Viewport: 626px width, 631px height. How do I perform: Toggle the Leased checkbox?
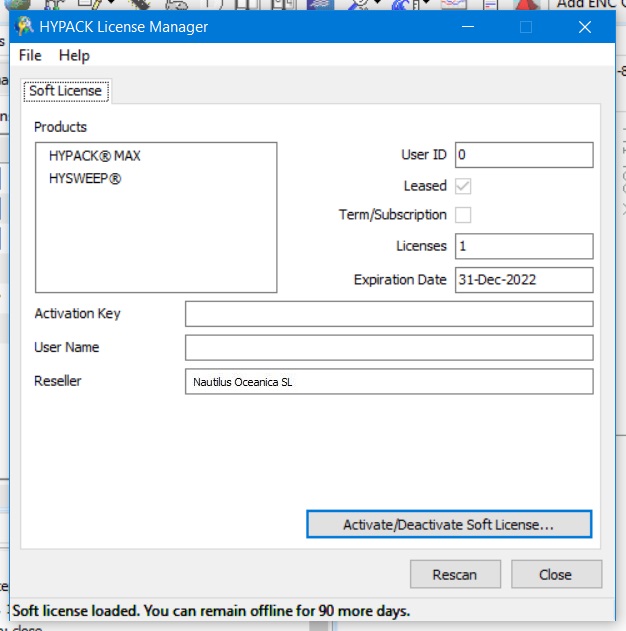(463, 186)
